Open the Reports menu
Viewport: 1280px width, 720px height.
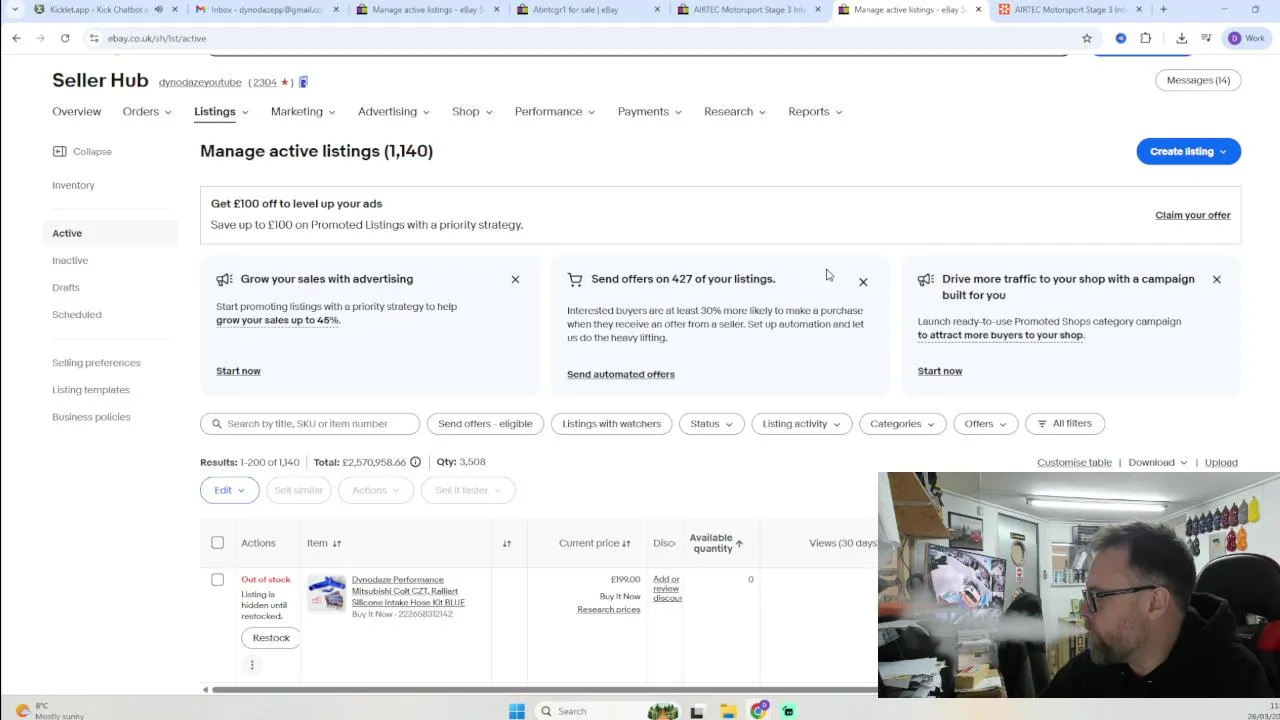815,112
